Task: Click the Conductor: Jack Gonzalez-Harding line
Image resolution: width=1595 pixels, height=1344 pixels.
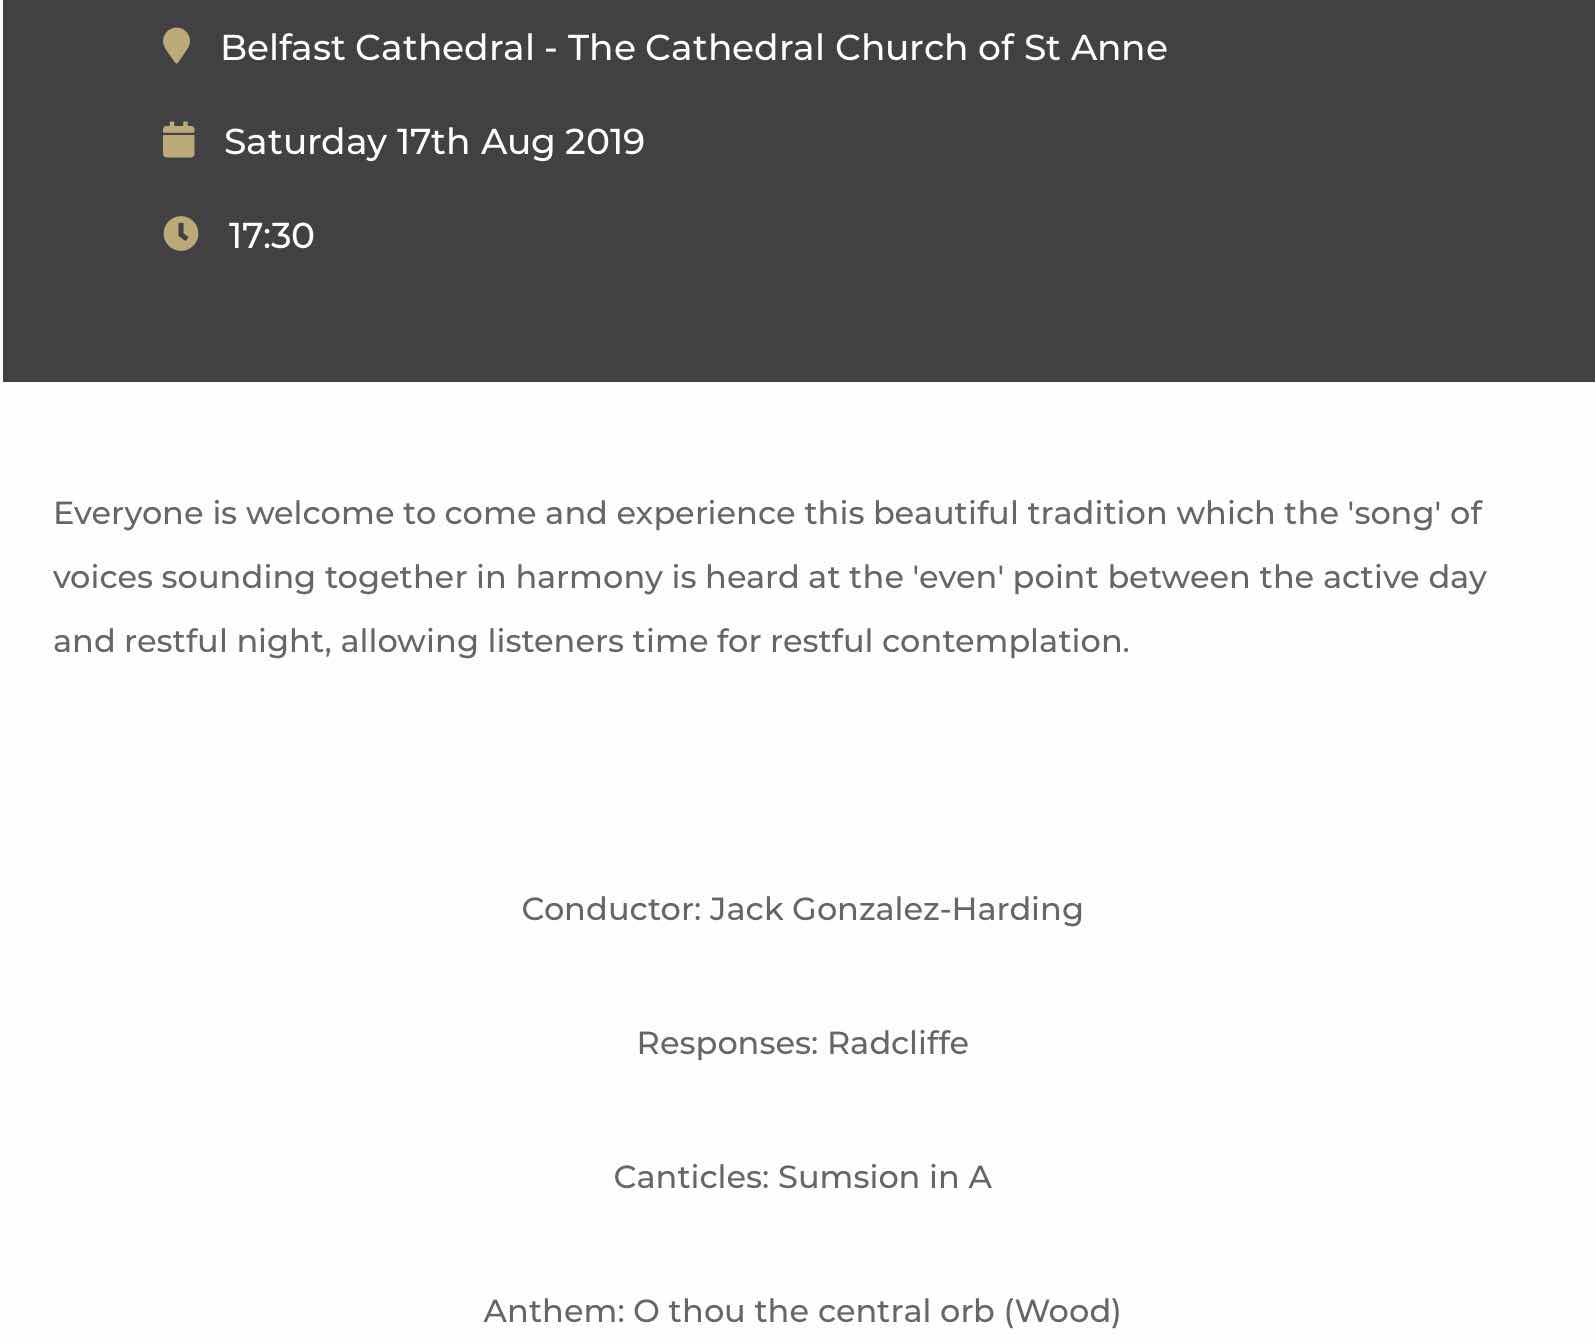Action: 802,909
